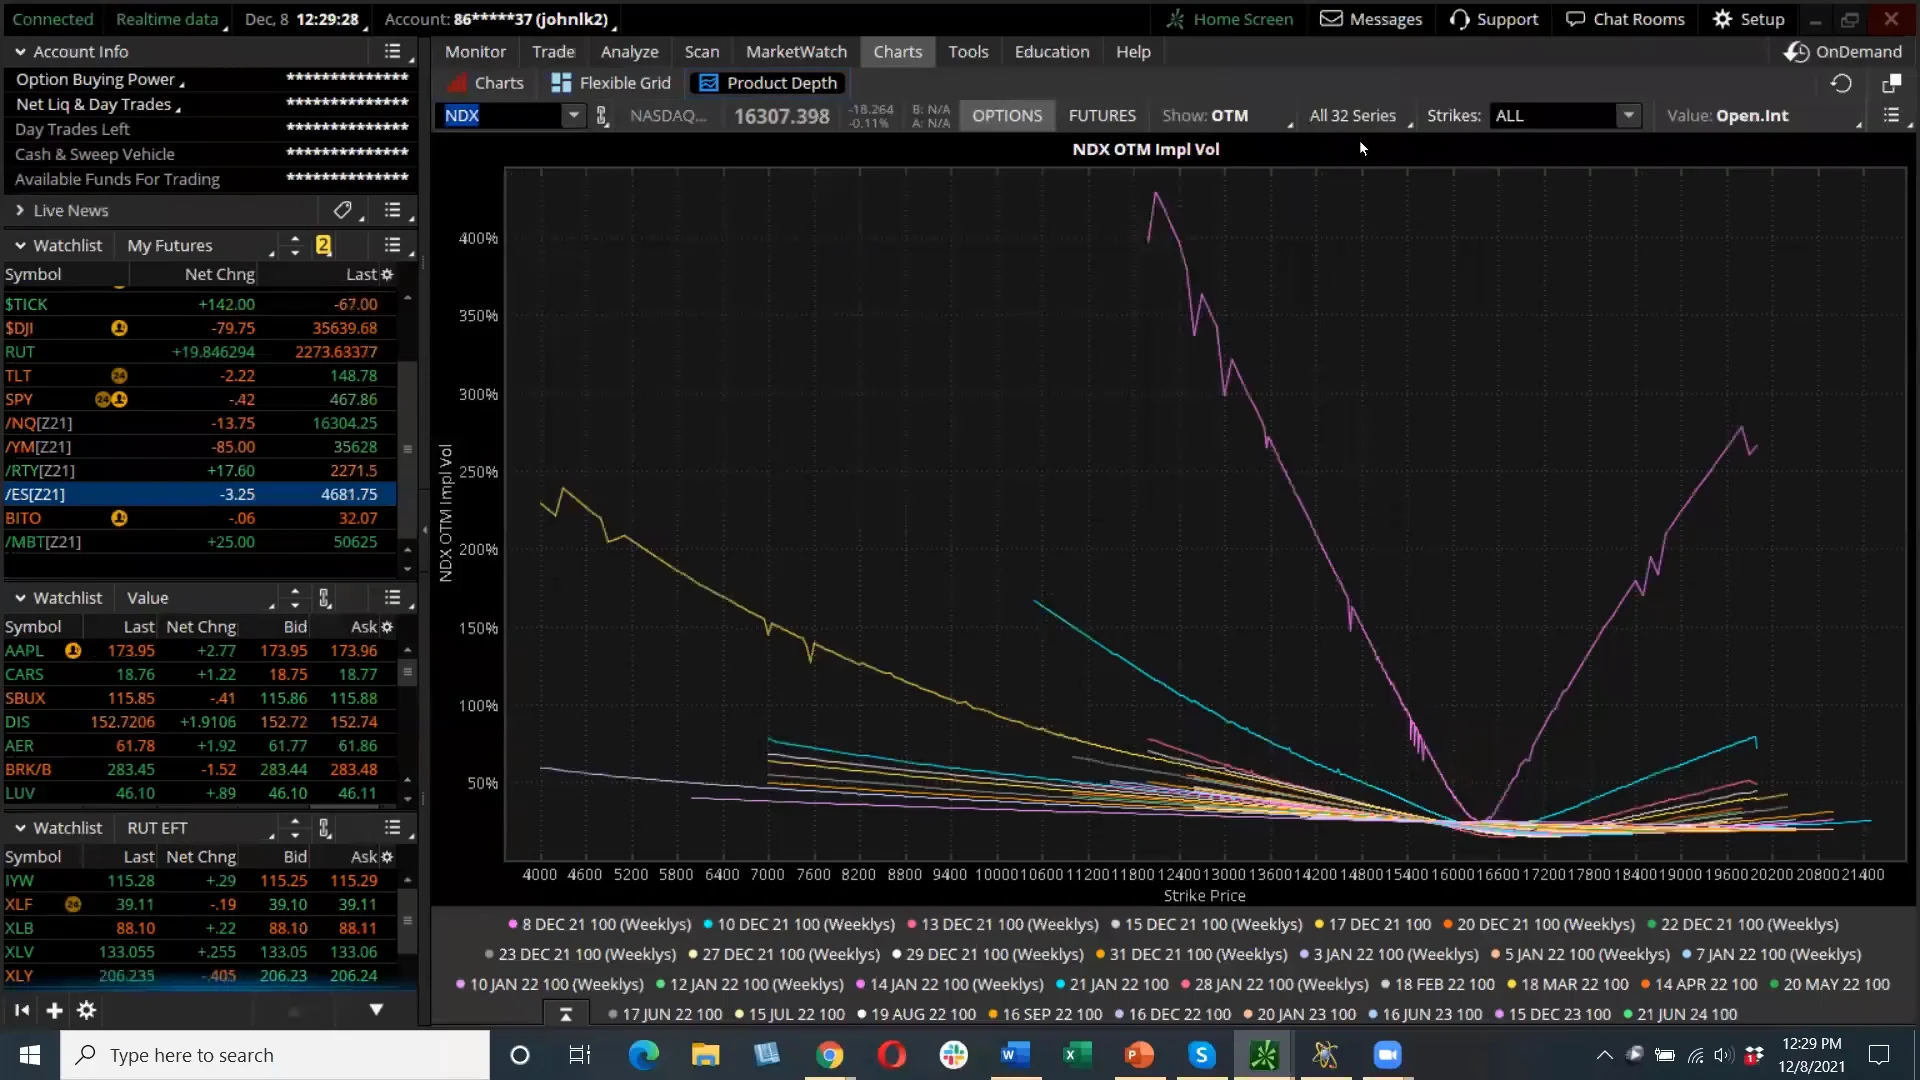Activate OnDemand mode
1920x1080 pixels.
[1844, 51]
